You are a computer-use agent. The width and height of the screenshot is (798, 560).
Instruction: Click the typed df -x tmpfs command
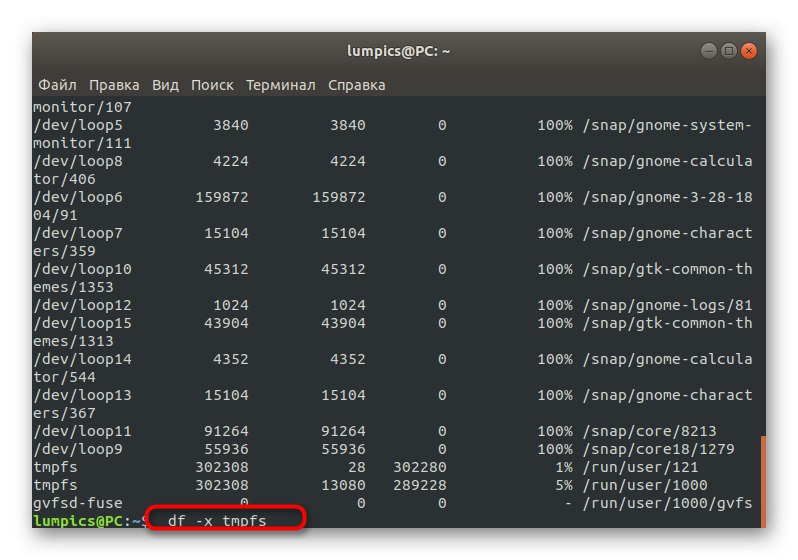(x=217, y=521)
